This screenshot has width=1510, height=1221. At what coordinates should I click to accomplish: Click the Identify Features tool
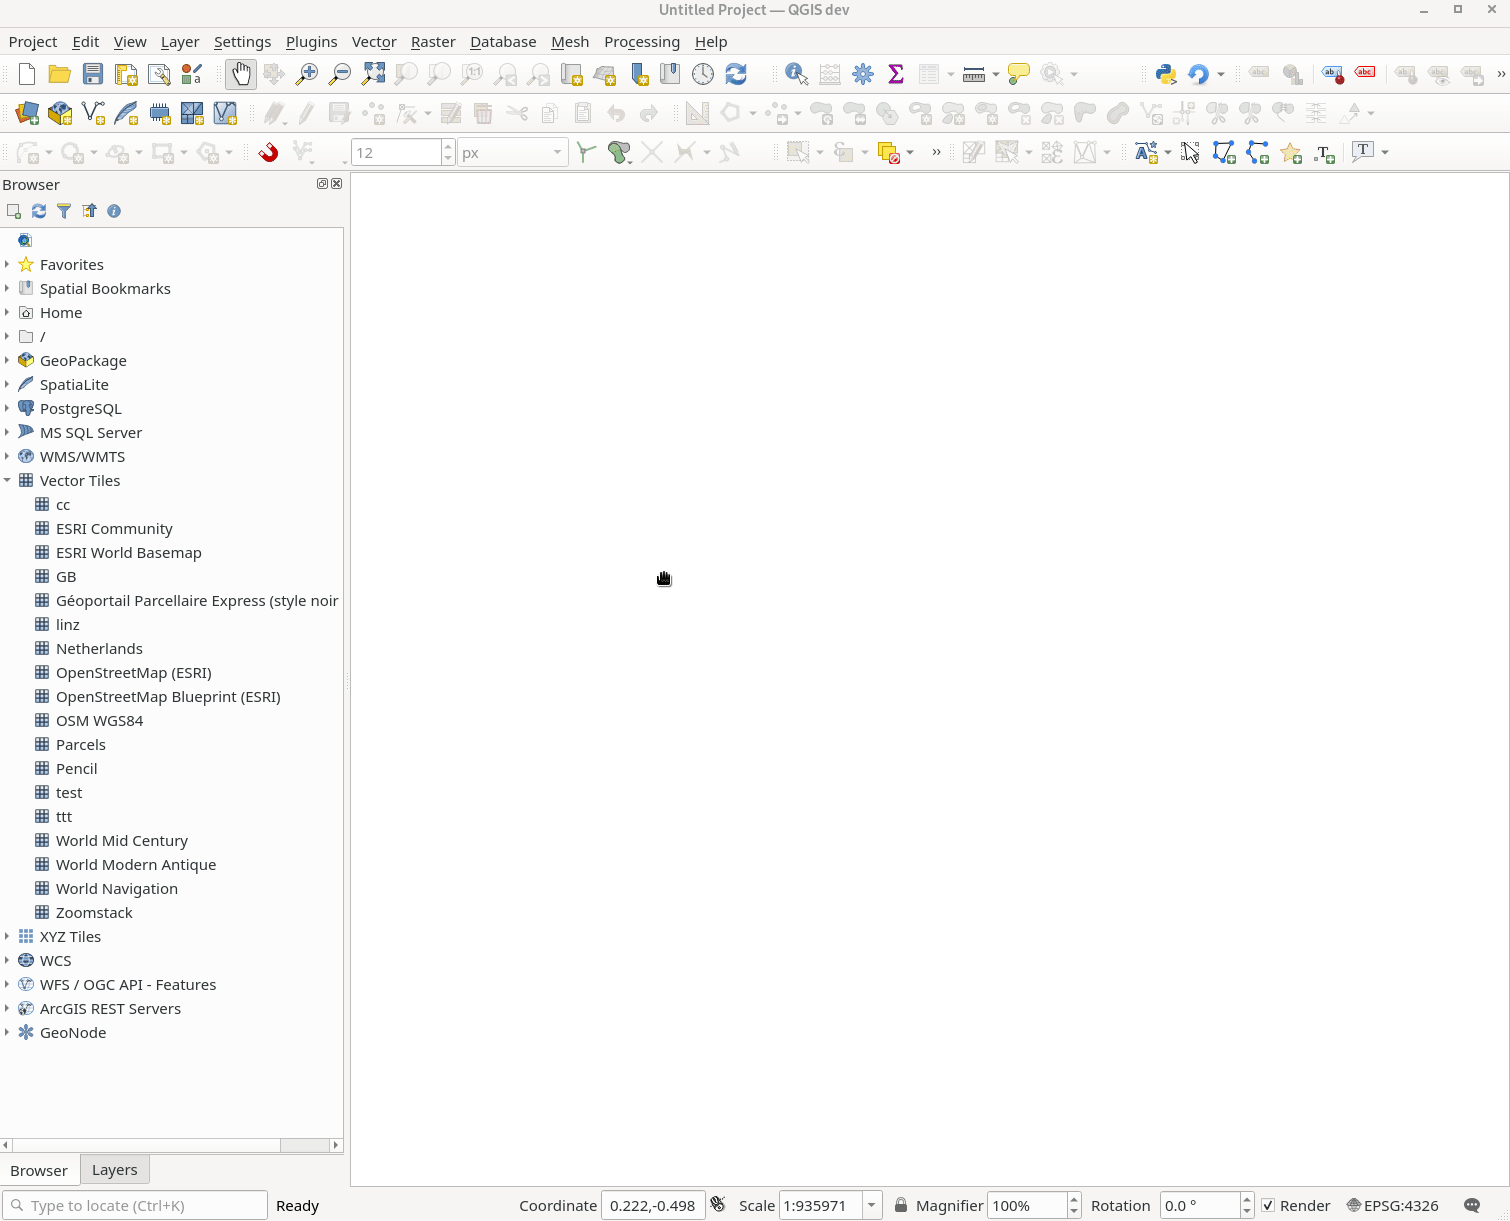click(796, 74)
